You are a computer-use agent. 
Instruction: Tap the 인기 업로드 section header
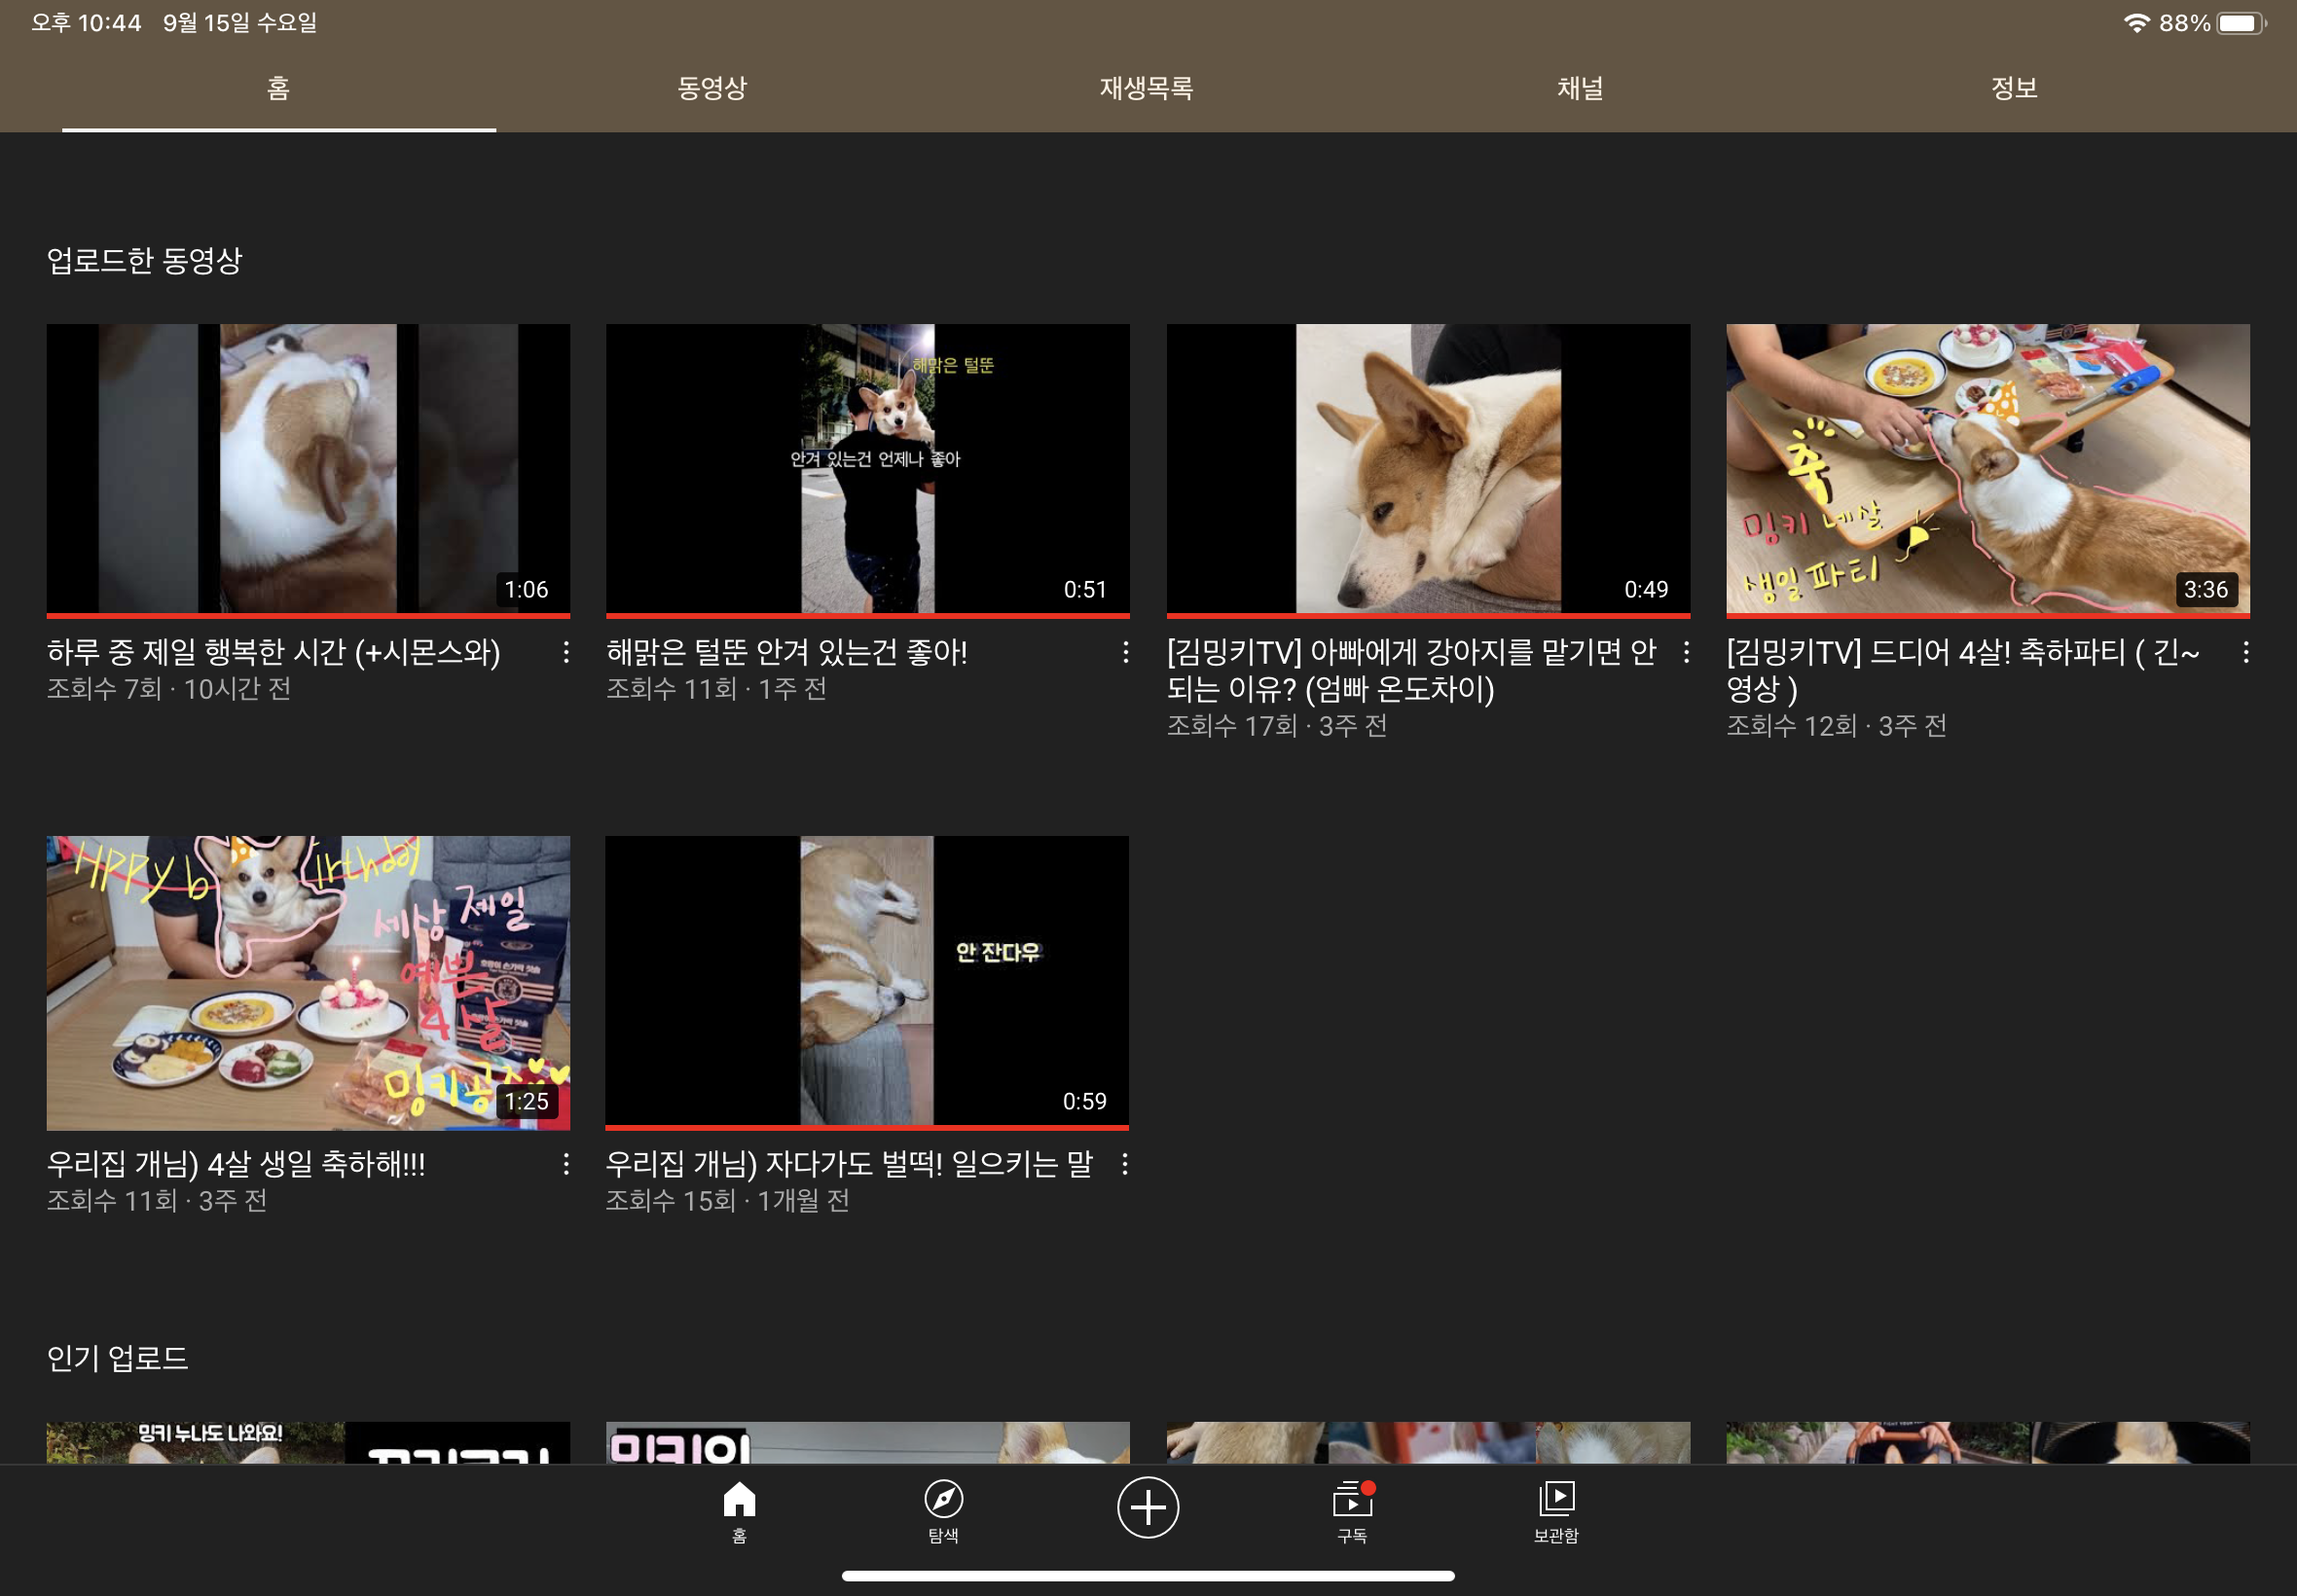pyautogui.click(x=118, y=1358)
